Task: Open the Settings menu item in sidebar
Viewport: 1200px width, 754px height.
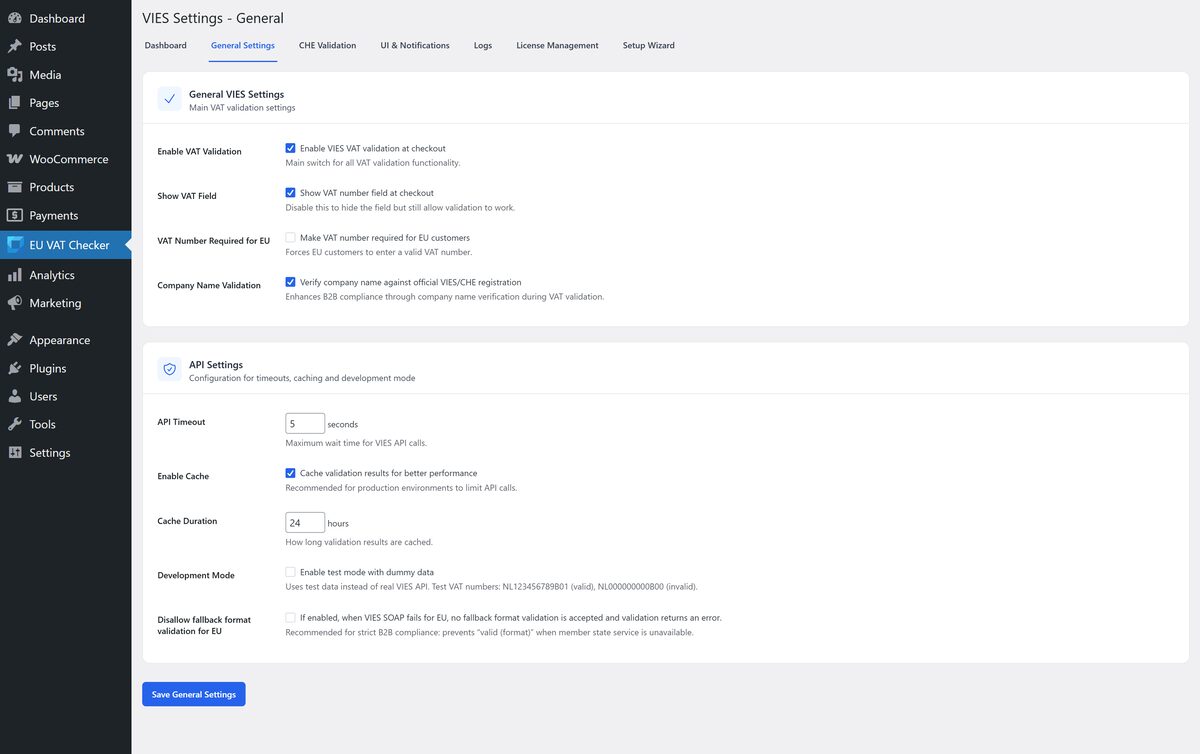Action: pos(50,453)
